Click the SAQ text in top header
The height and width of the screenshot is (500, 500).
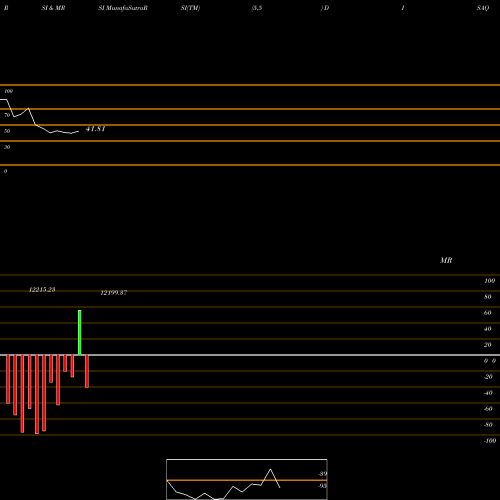[483, 8]
